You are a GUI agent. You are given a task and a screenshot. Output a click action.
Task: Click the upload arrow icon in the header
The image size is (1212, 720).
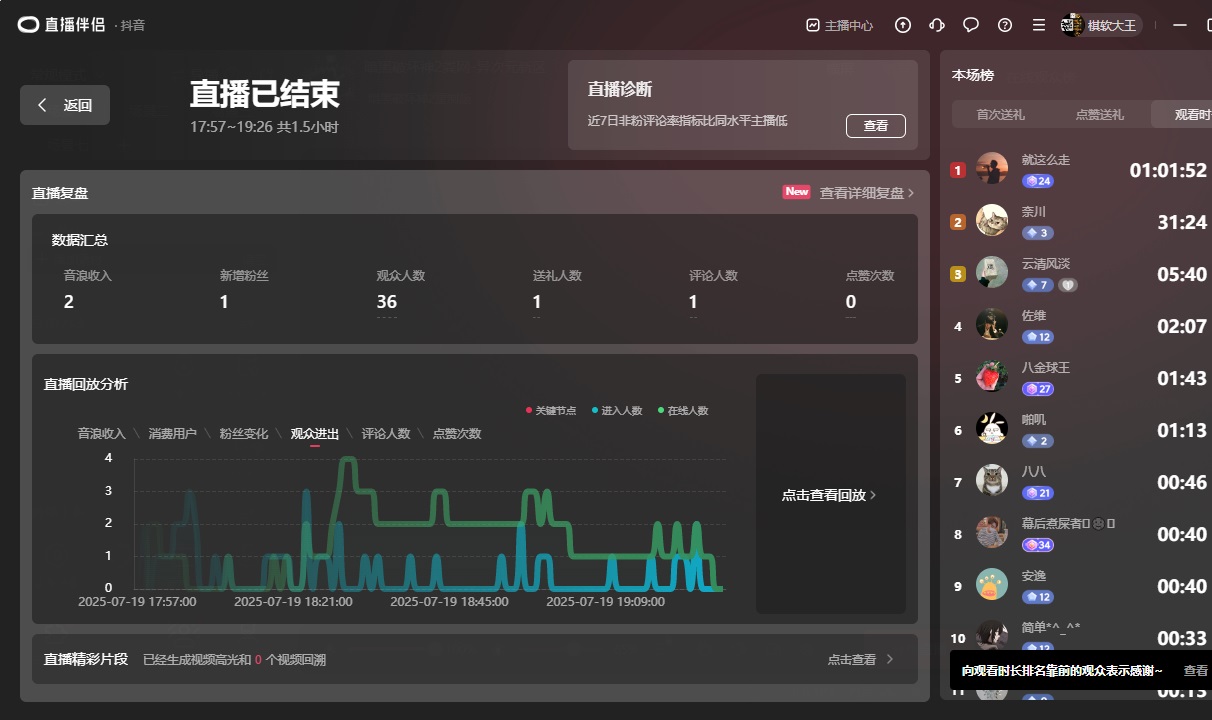(903, 25)
